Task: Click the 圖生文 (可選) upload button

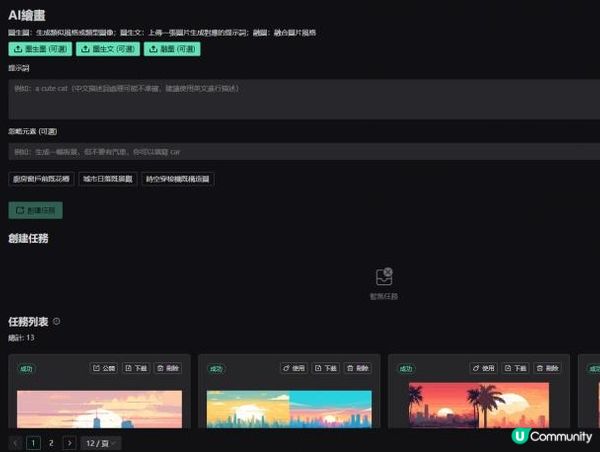Action: click(x=108, y=49)
